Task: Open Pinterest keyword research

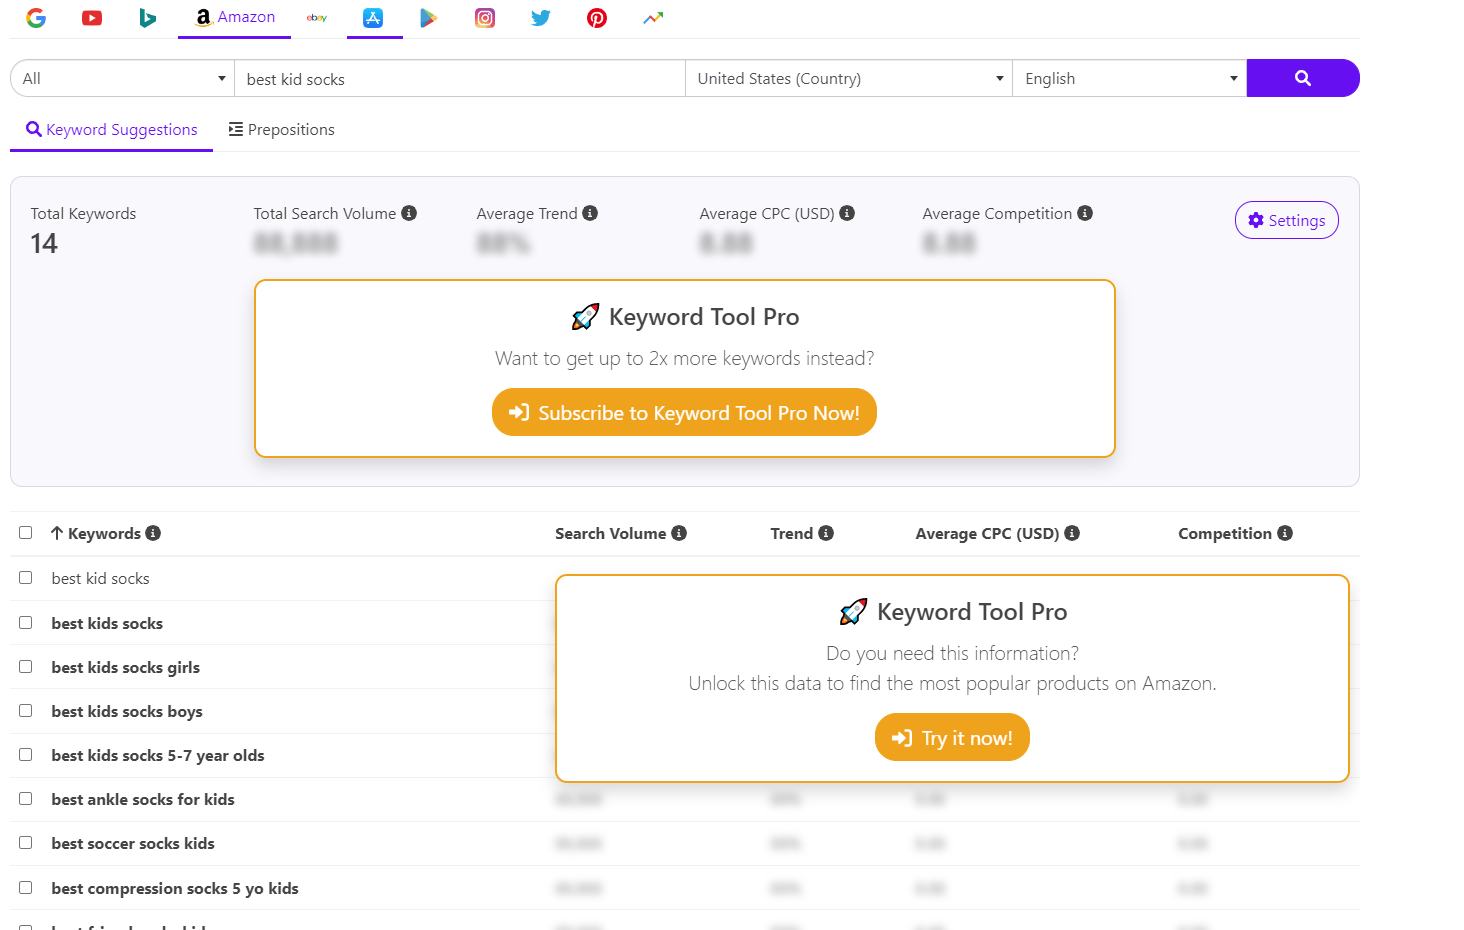Action: [x=596, y=18]
